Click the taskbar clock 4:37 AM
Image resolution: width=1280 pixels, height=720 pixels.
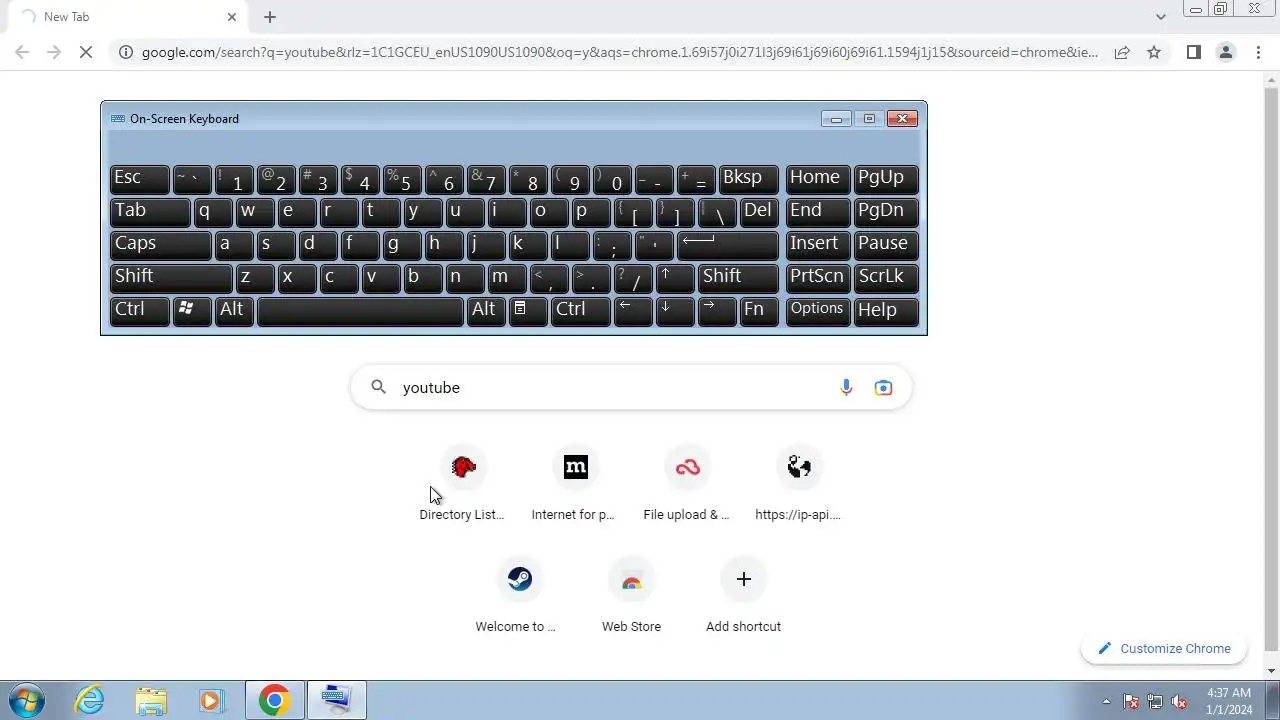click(x=1229, y=700)
